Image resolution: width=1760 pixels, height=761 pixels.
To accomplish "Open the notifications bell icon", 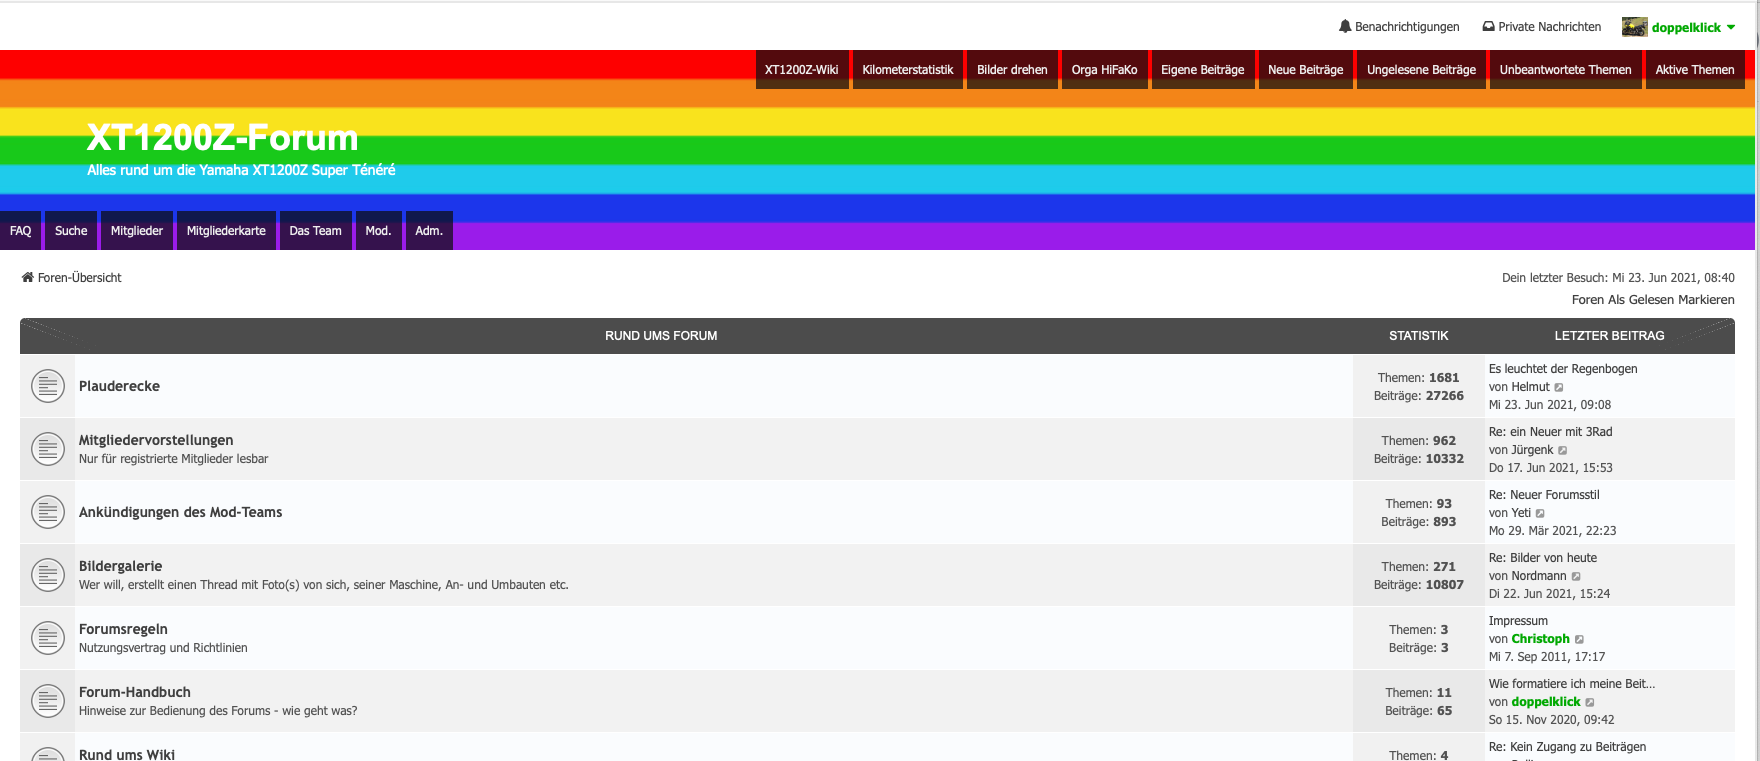I will click(x=1345, y=27).
